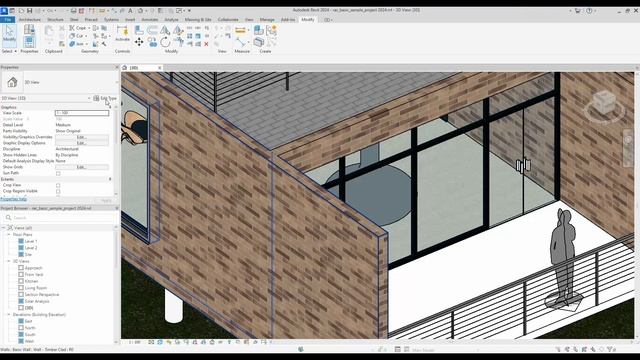This screenshot has width=640, height=360.
Task: Click the Join geometry tool icon
Action: click(x=72, y=44)
